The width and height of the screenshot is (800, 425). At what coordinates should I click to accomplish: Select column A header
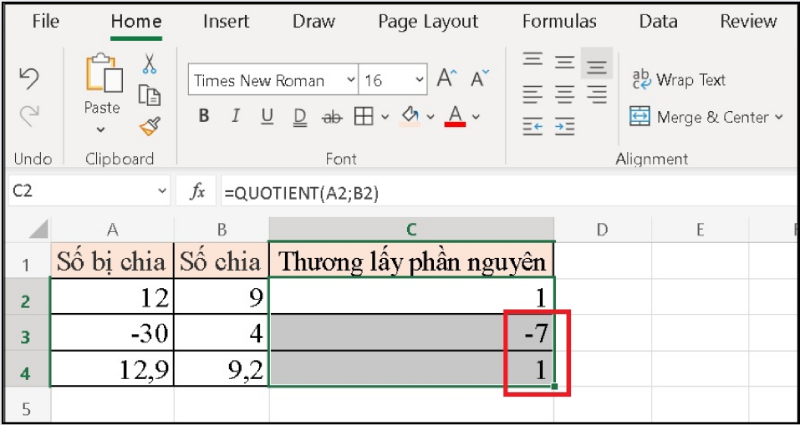tap(112, 230)
